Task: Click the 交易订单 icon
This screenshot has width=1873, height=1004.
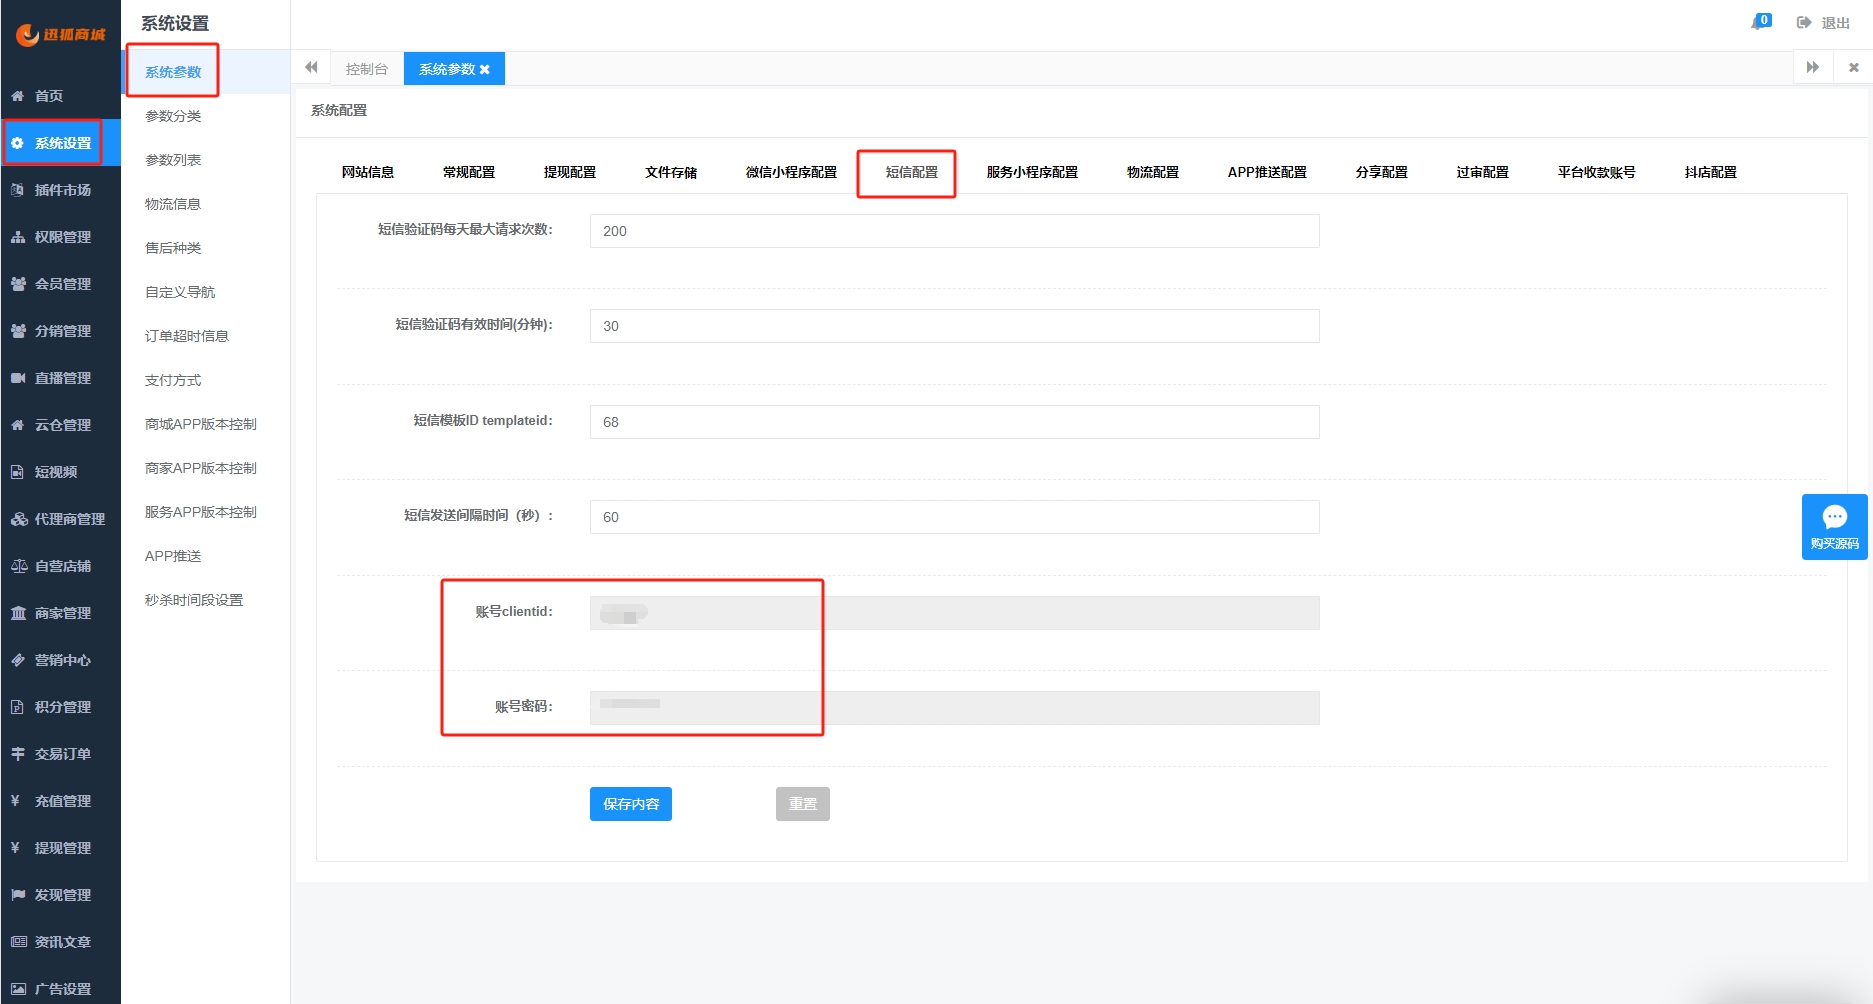Action: 17,754
